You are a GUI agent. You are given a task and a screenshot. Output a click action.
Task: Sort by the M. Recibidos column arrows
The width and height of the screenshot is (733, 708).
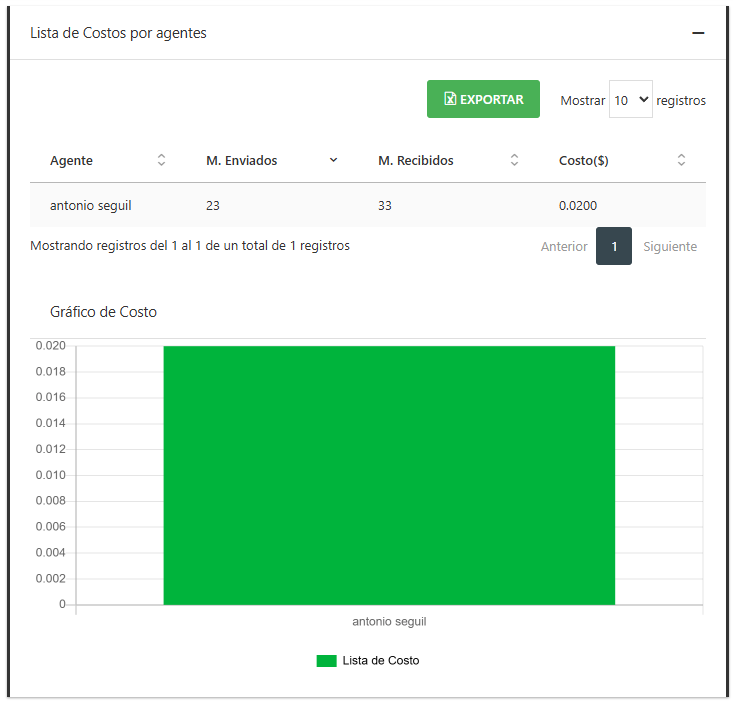point(514,160)
